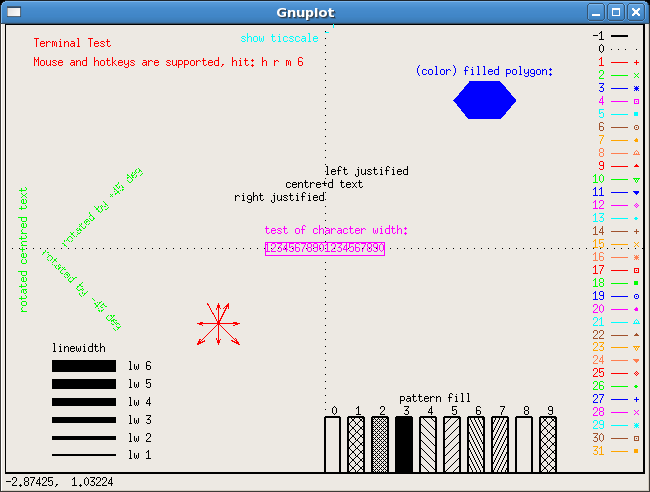Click the cyan filled square of linetype 5
Viewport: 650px width, 492px height.
tap(636, 114)
